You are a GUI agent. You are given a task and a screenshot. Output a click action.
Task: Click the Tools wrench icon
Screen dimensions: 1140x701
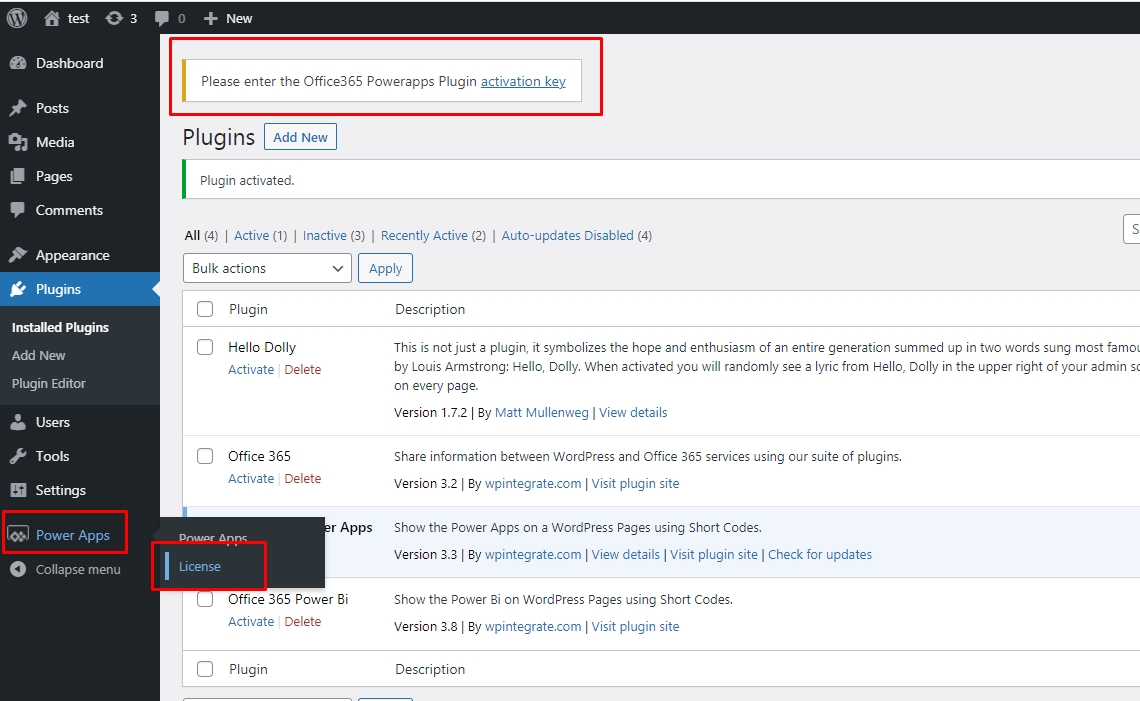[x=18, y=456]
